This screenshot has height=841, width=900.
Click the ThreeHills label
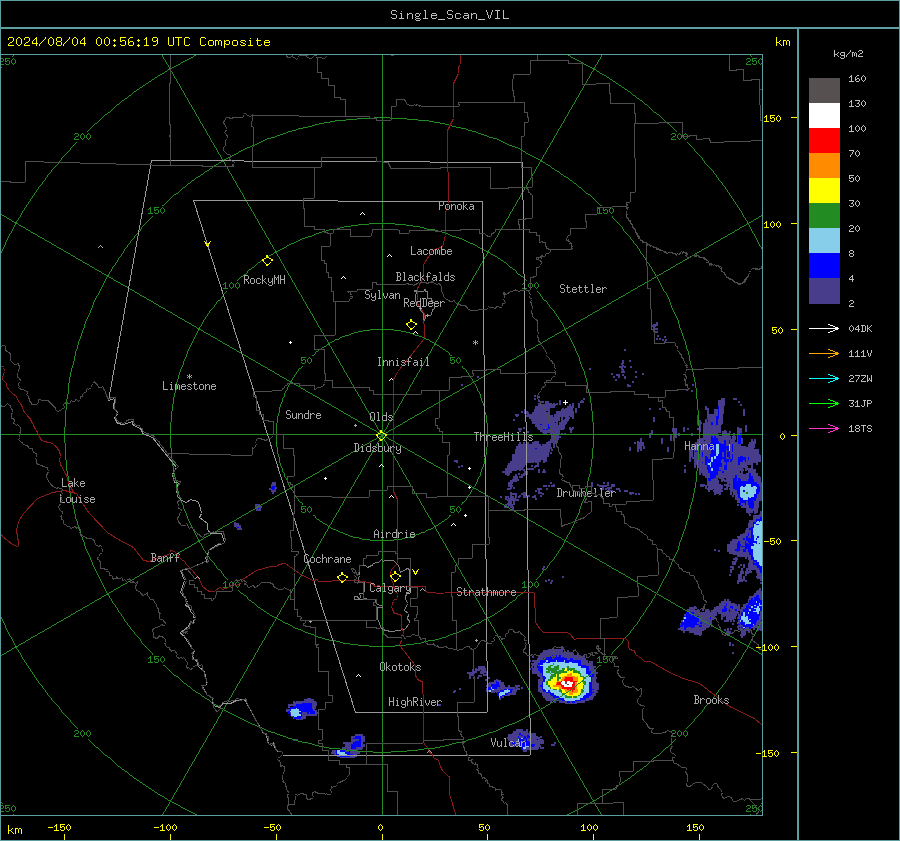pos(503,437)
